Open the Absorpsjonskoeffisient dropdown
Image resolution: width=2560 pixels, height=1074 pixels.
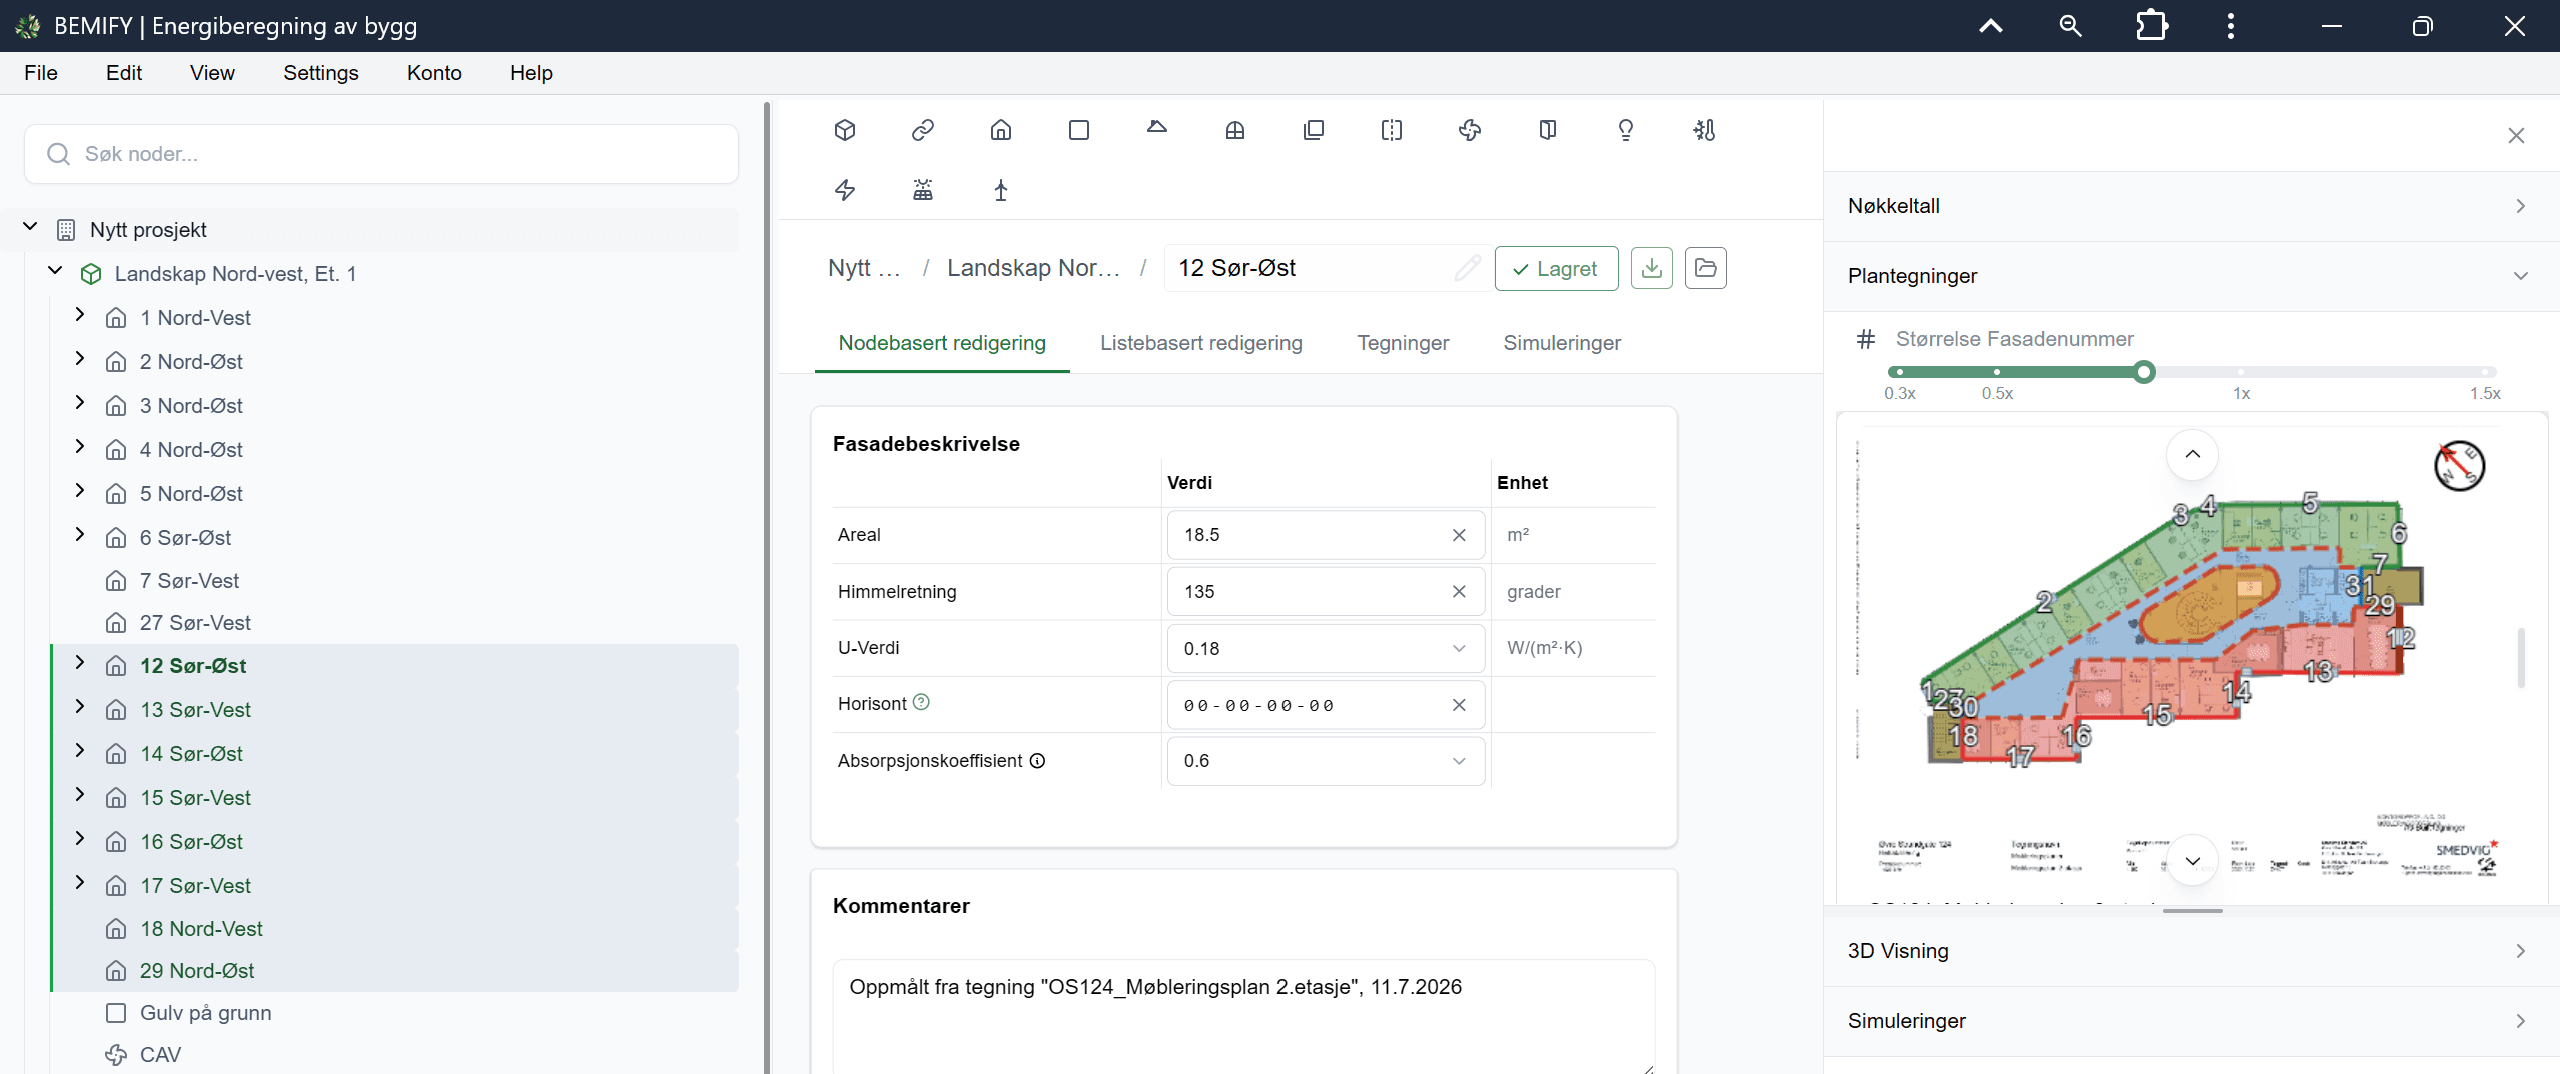click(1326, 761)
